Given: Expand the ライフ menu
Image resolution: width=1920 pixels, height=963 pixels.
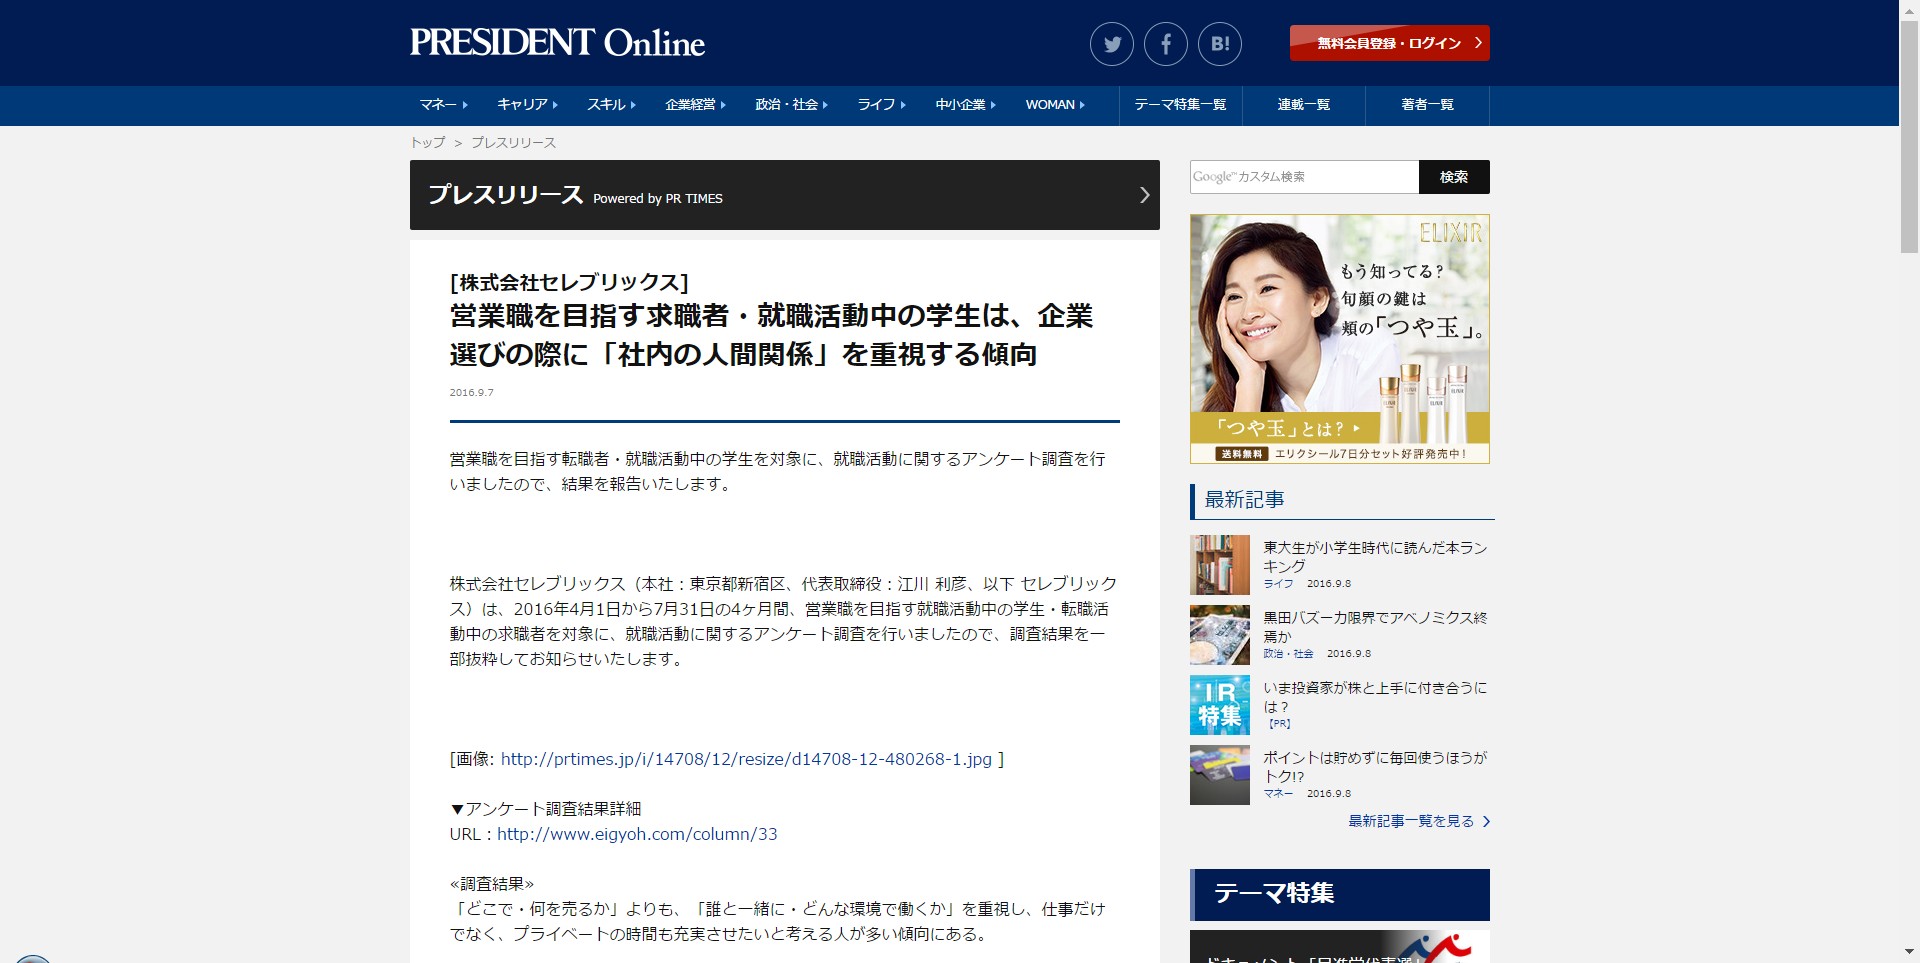Looking at the screenshot, I should [882, 105].
